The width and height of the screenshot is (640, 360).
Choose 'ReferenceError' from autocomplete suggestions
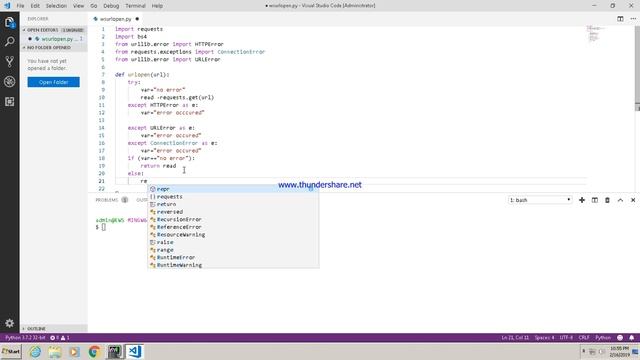(x=233, y=227)
